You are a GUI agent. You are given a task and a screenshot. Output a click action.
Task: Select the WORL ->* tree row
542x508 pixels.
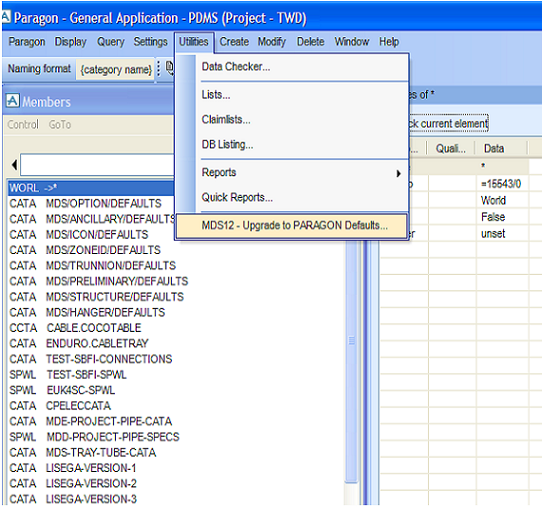click(x=91, y=188)
